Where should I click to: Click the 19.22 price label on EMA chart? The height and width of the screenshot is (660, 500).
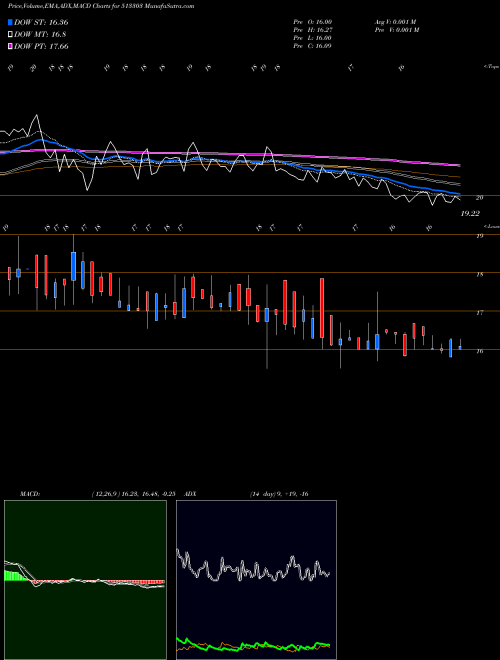470,214
